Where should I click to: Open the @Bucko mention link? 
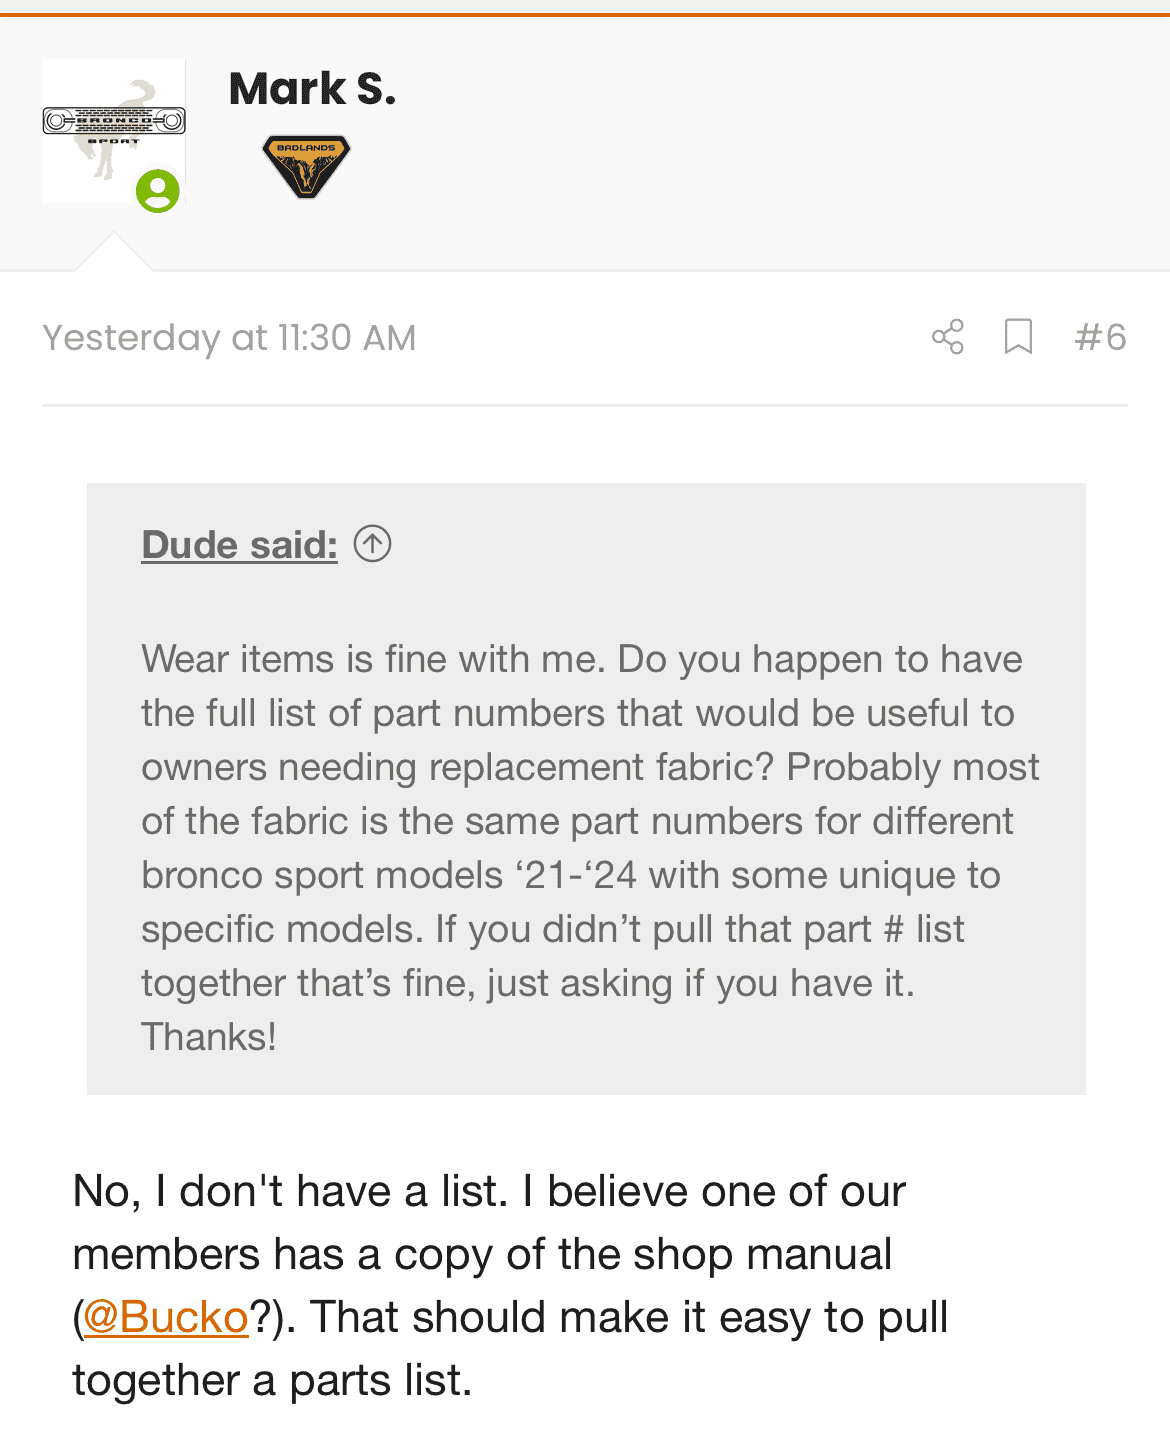pos(166,1317)
